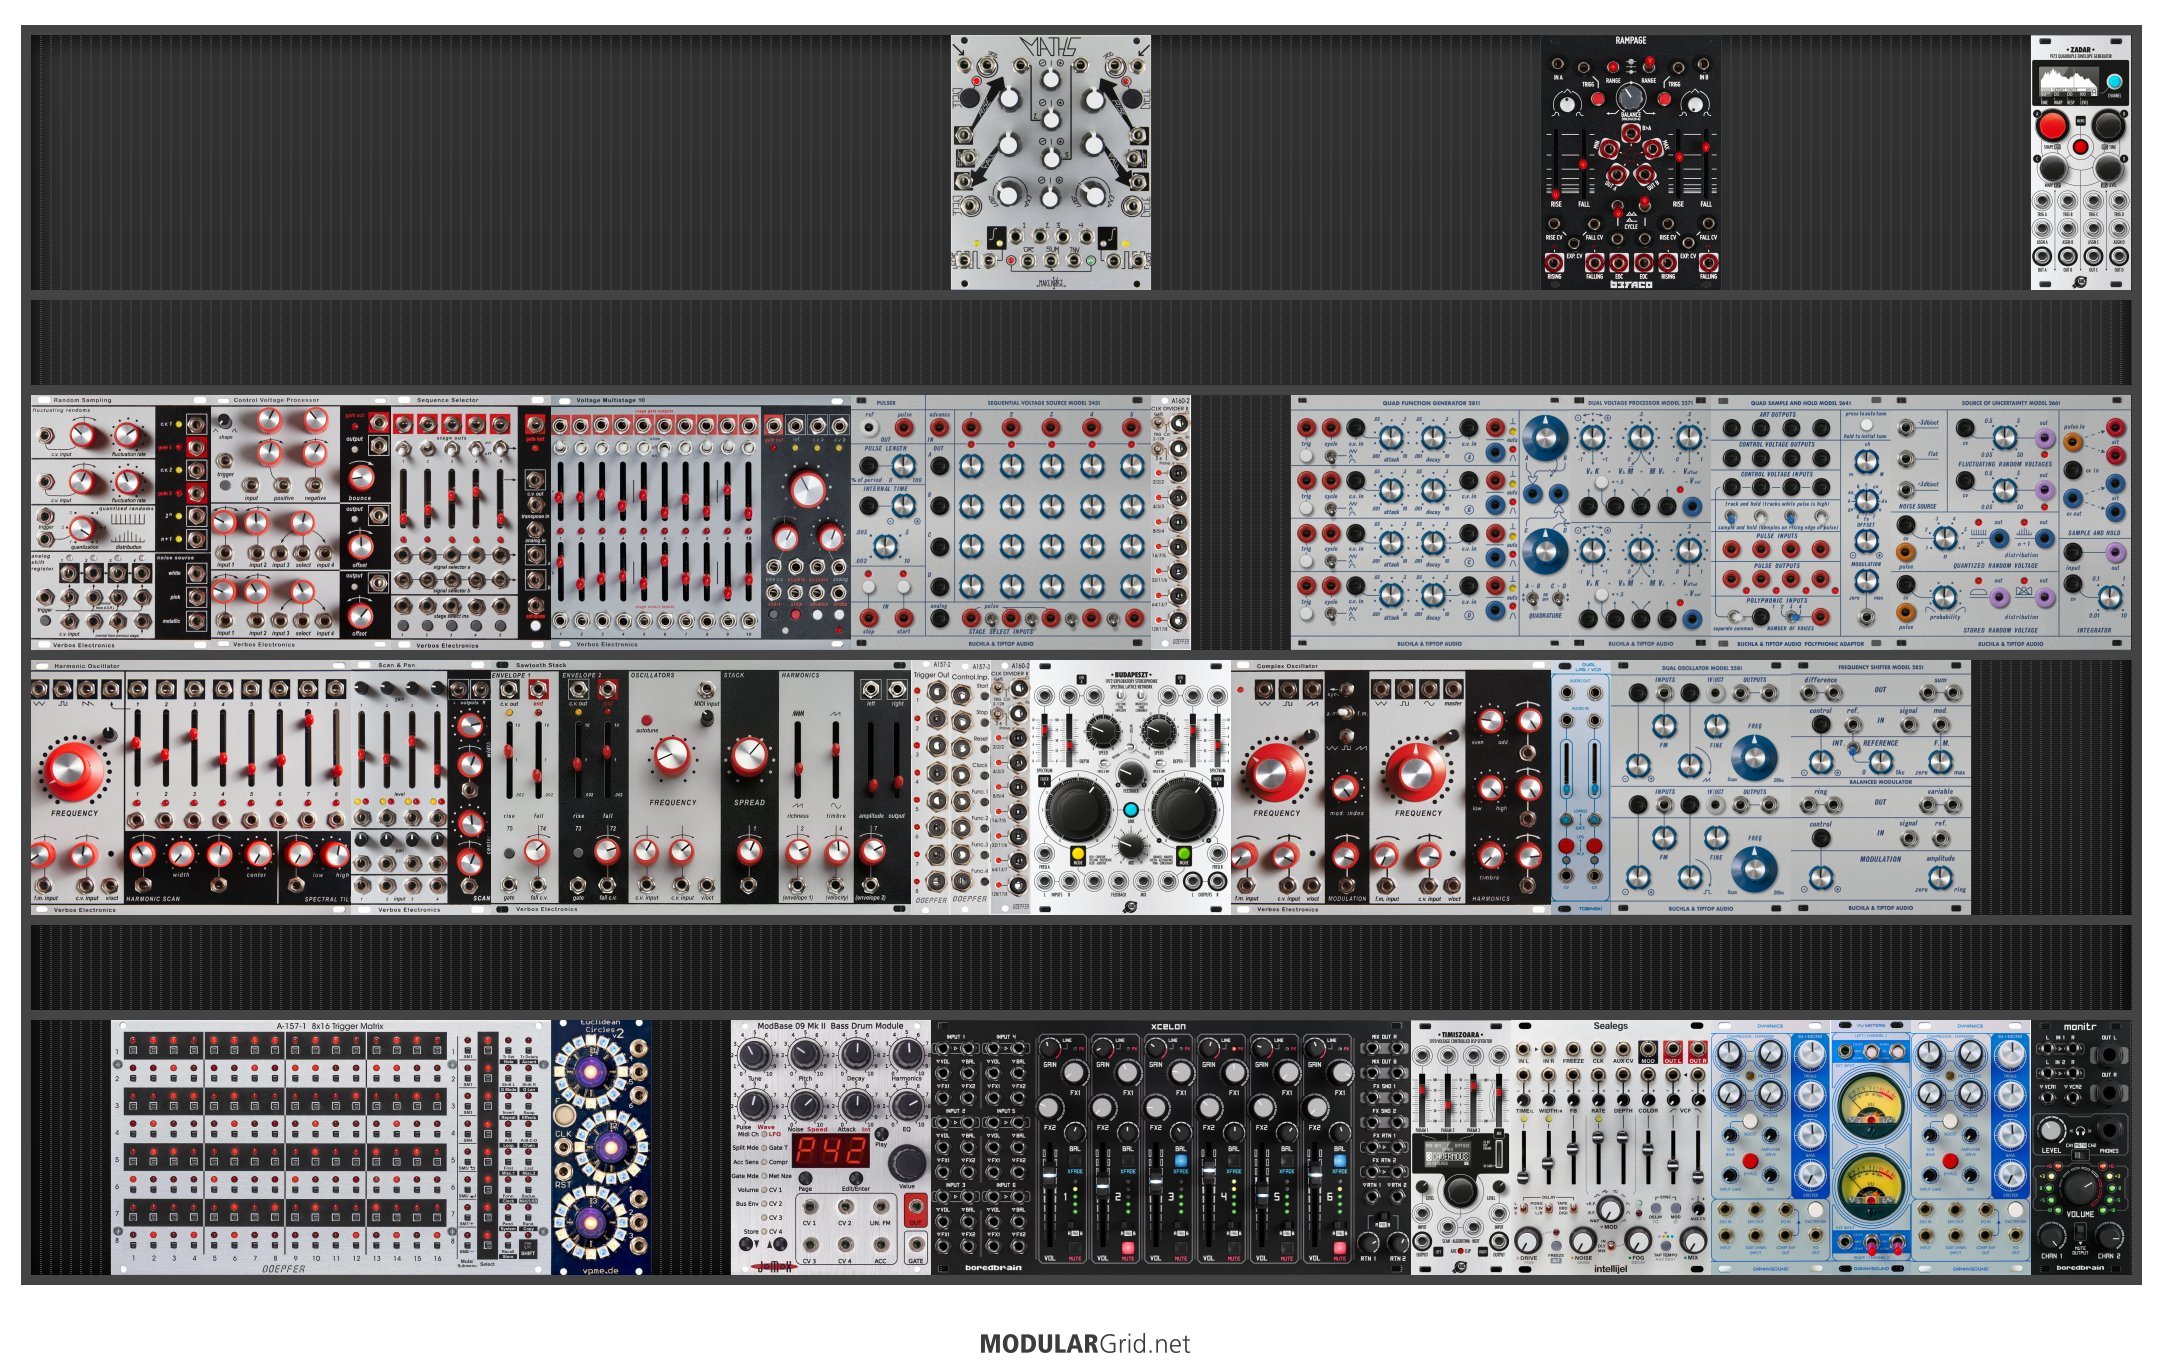This screenshot has height=1365, width=2172.
Task: Click the large Timiszoara center knob
Action: coord(1459,1192)
